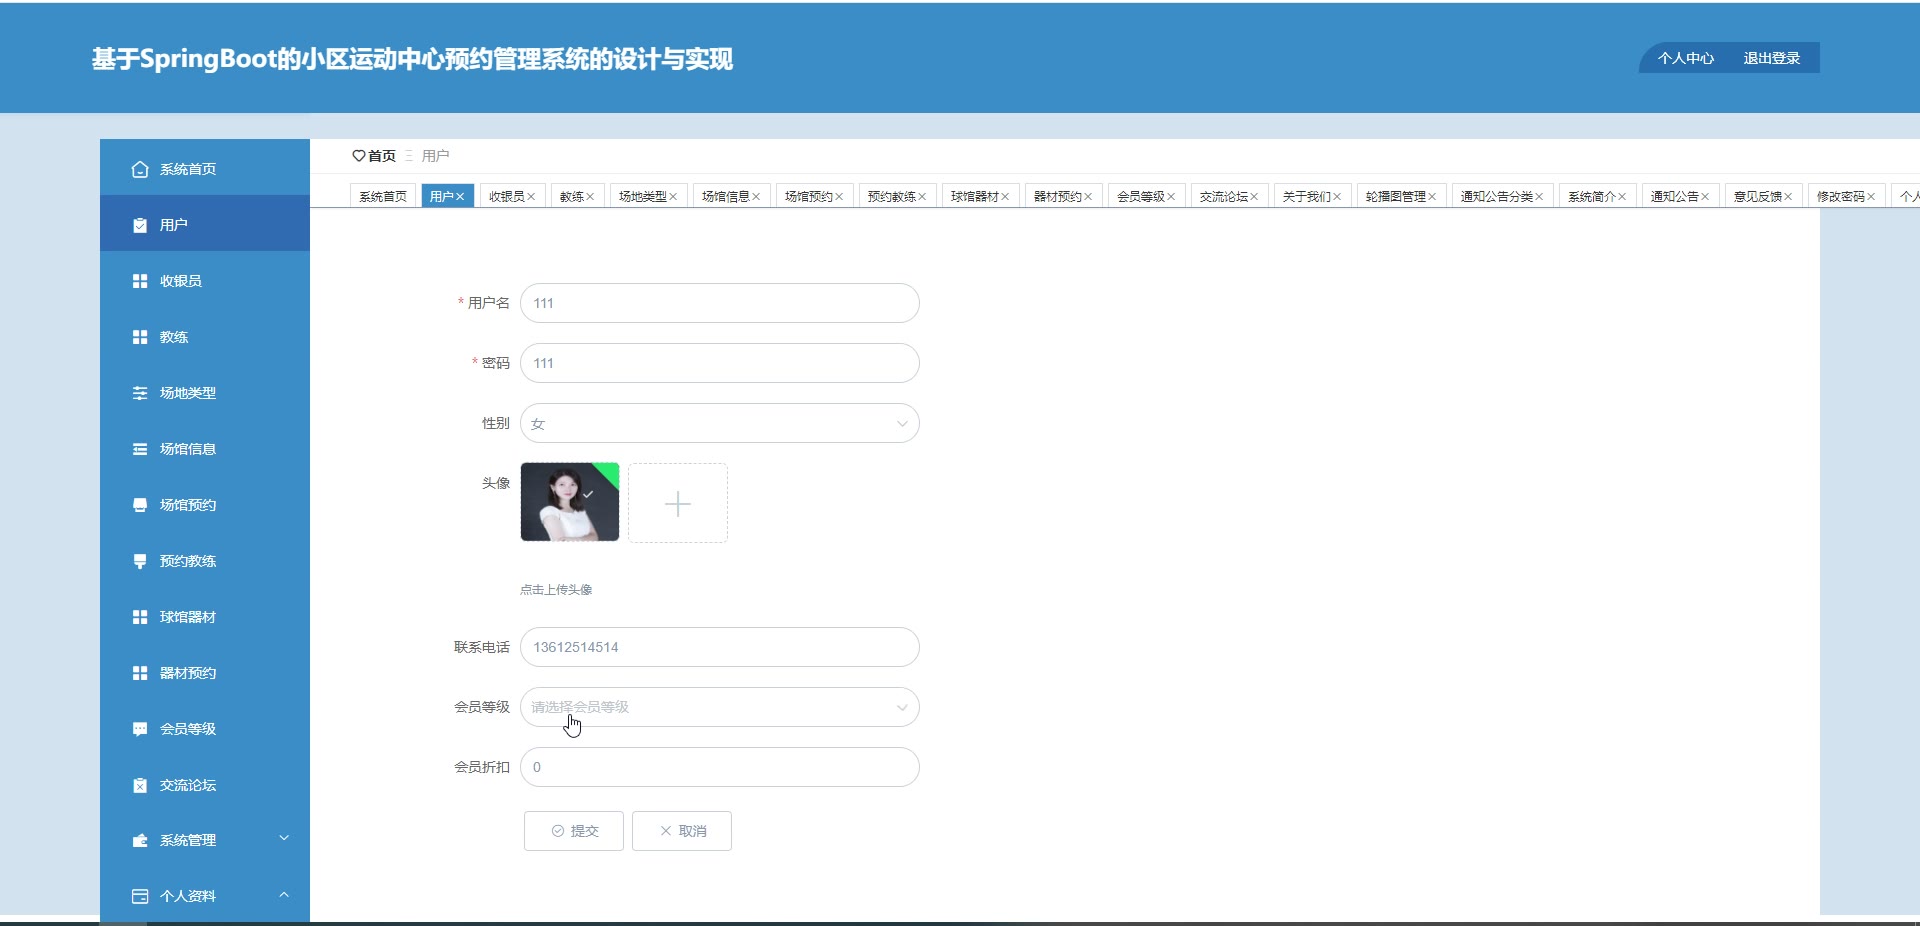Close the 用户 tab
Image resolution: width=1920 pixels, height=926 pixels.
(x=460, y=197)
